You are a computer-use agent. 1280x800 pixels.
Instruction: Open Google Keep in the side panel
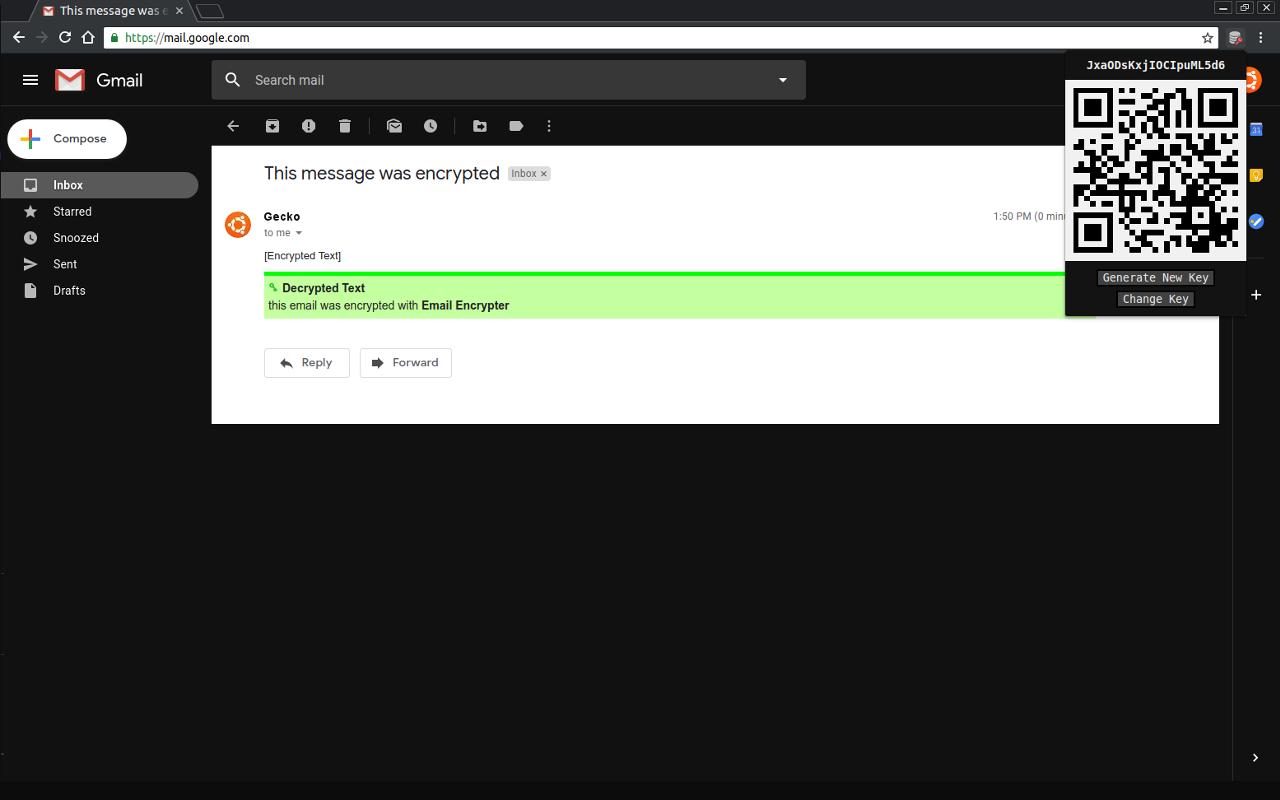coord(1255,175)
